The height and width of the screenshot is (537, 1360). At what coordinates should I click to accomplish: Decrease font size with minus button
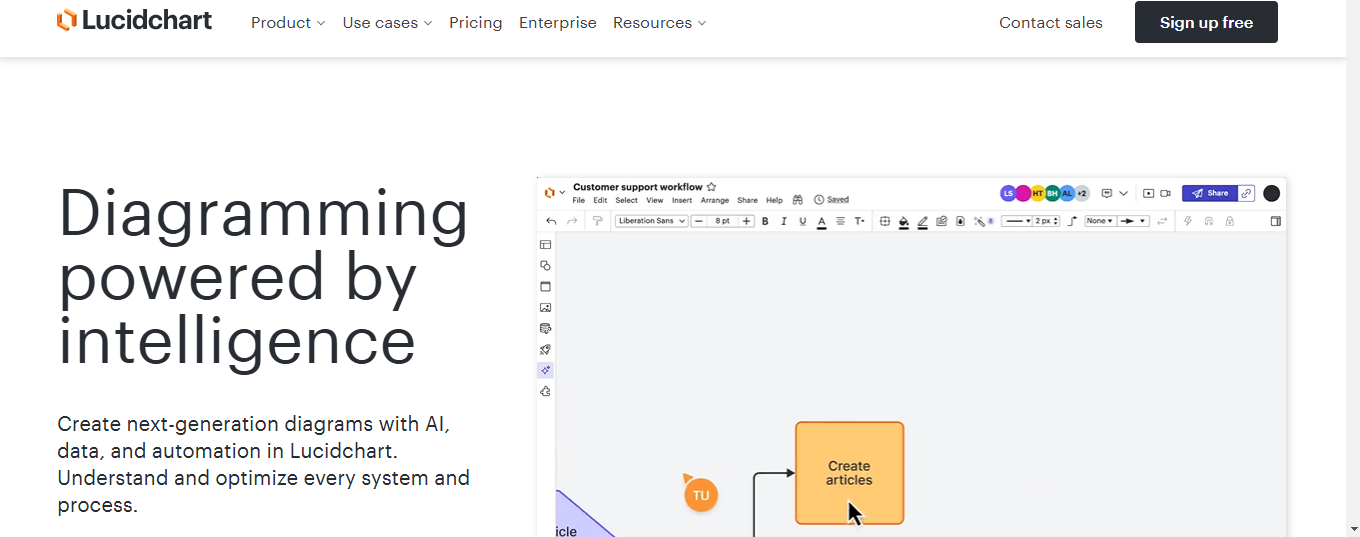(699, 221)
